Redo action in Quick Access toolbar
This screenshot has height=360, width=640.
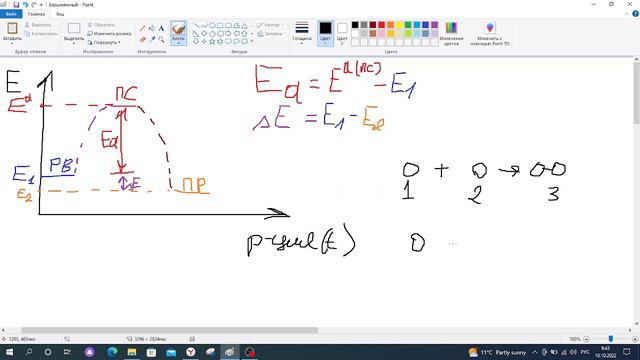34,5
